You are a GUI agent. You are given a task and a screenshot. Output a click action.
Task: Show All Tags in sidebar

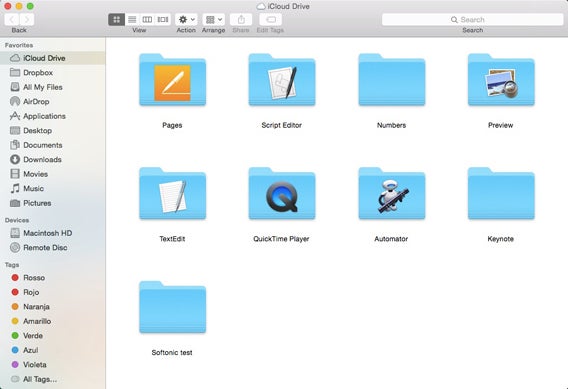tap(53, 379)
